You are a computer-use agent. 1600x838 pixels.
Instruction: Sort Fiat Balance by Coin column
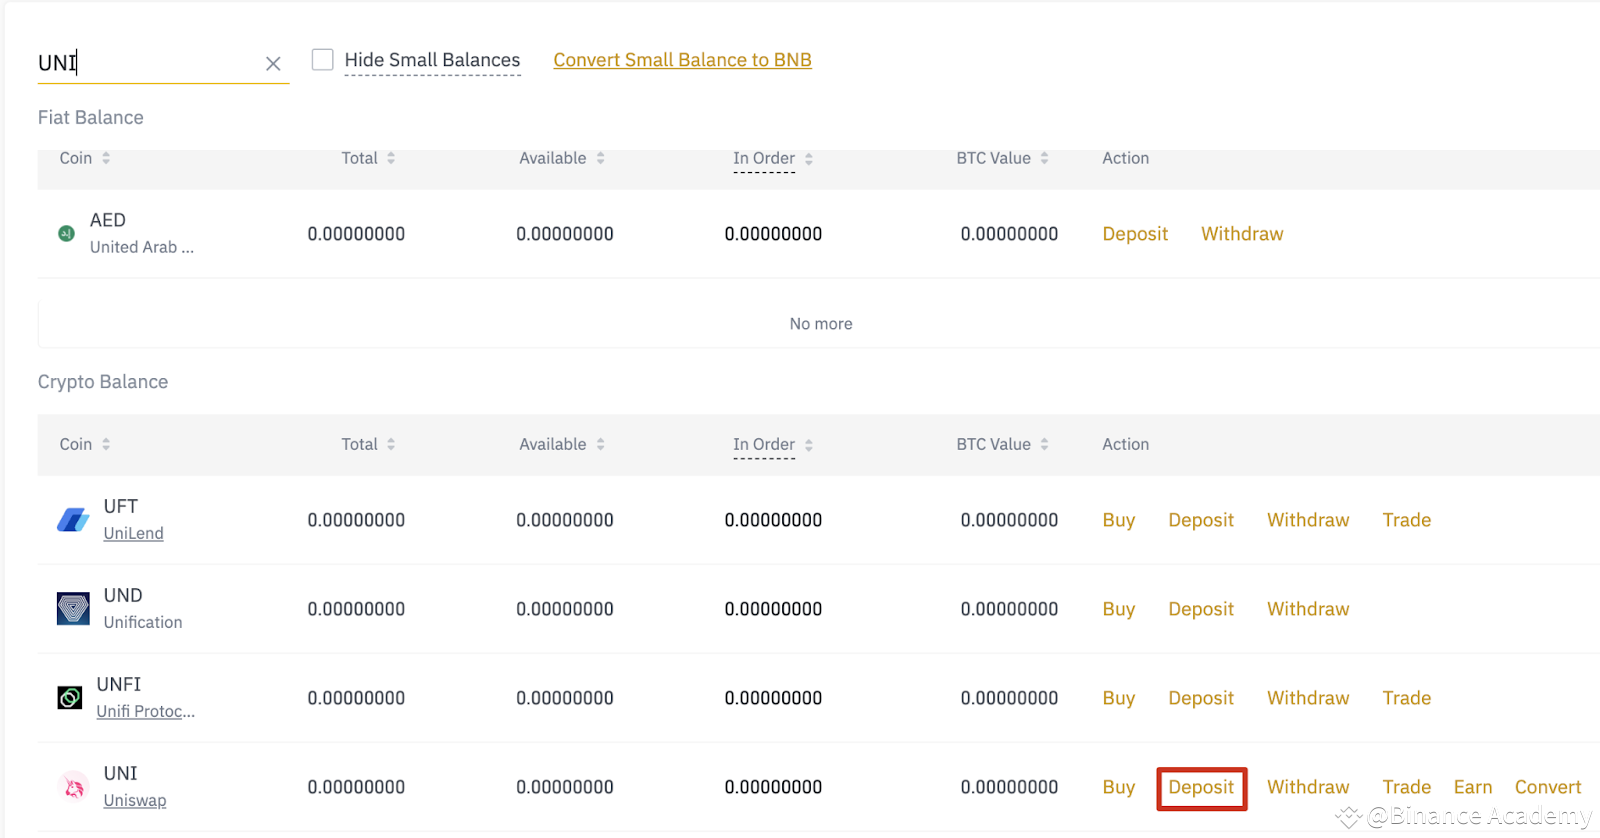pos(84,158)
